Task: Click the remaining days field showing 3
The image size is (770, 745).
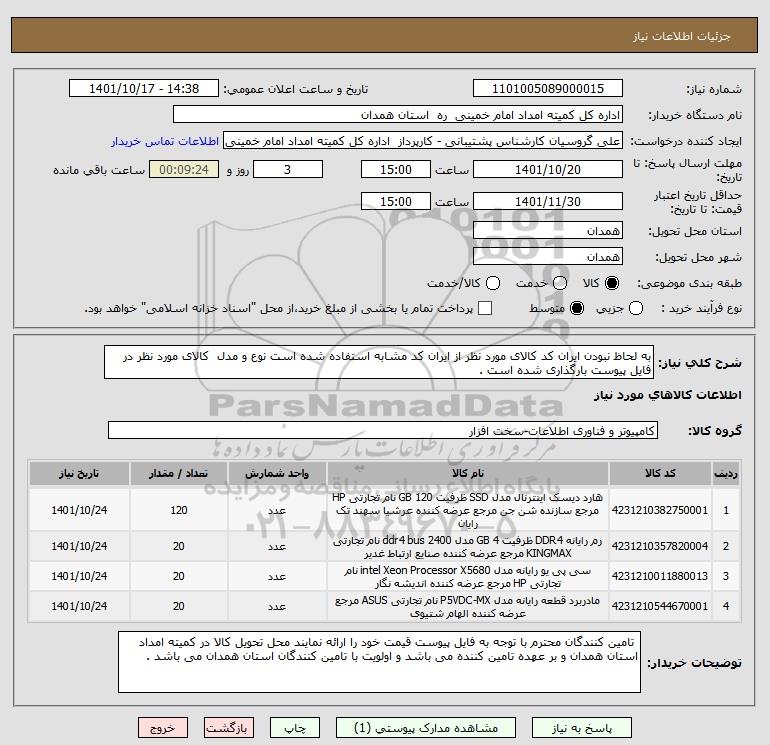Action: click(x=288, y=169)
